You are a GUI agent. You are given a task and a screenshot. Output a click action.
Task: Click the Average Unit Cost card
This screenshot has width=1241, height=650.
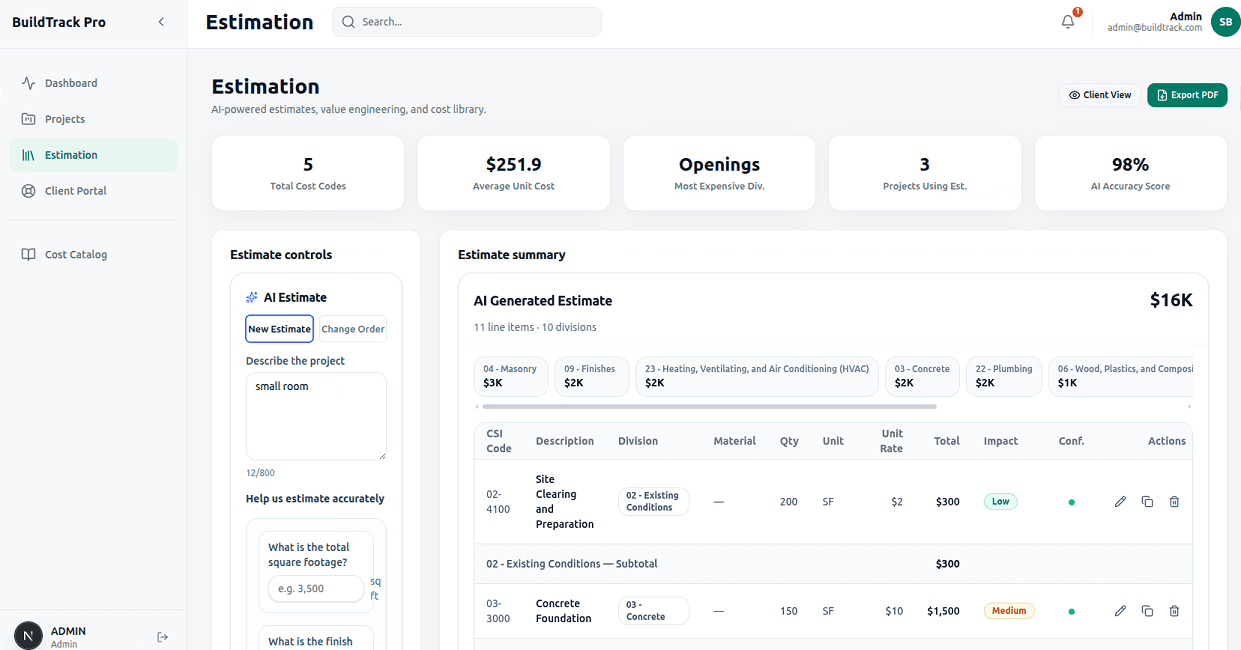[x=514, y=173]
